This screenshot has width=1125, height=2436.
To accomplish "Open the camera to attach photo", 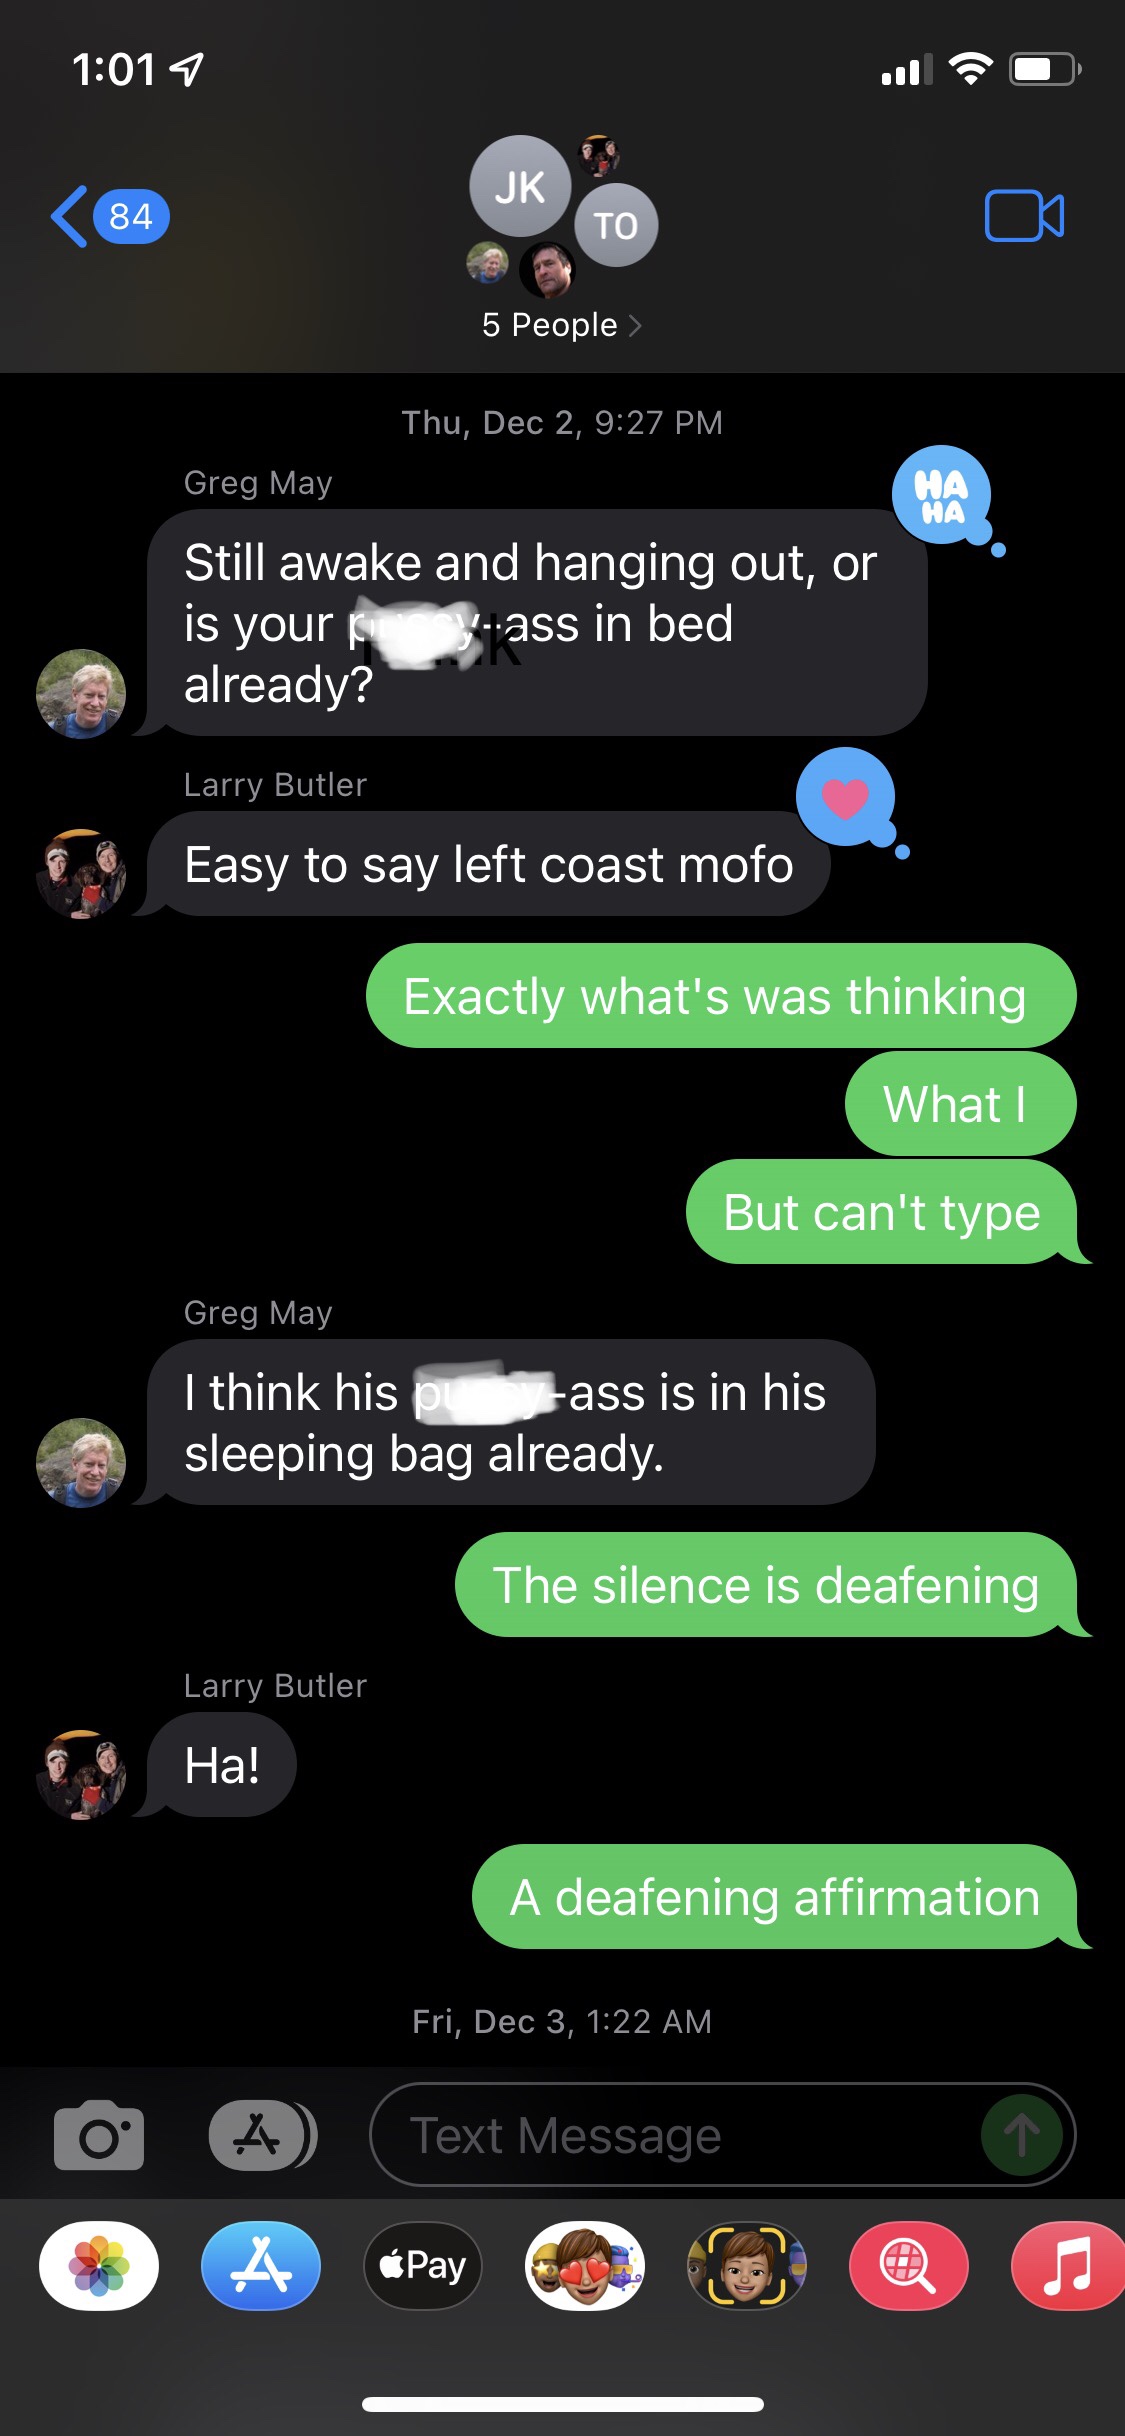I will tap(99, 2134).
